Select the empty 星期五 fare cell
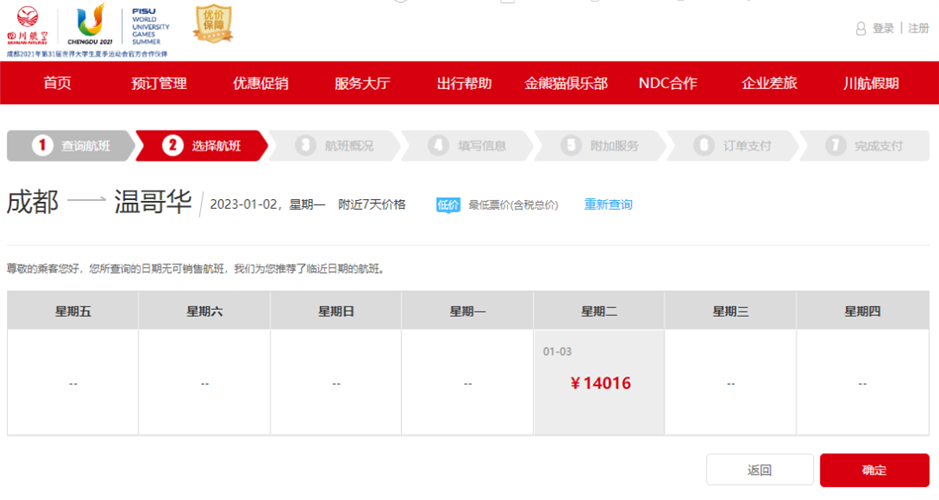This screenshot has height=500, width=939. (x=72, y=383)
